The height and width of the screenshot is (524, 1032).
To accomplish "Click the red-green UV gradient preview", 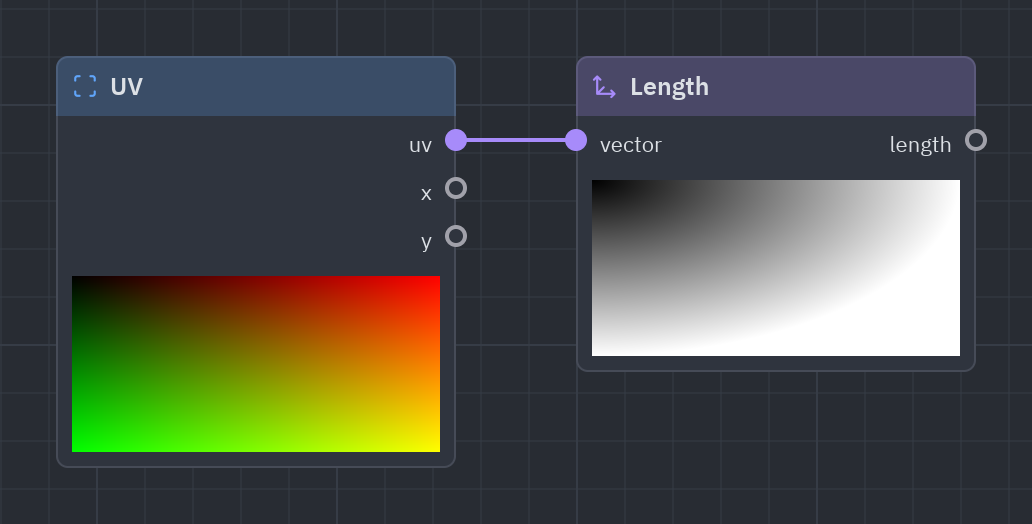I will click(256, 364).
